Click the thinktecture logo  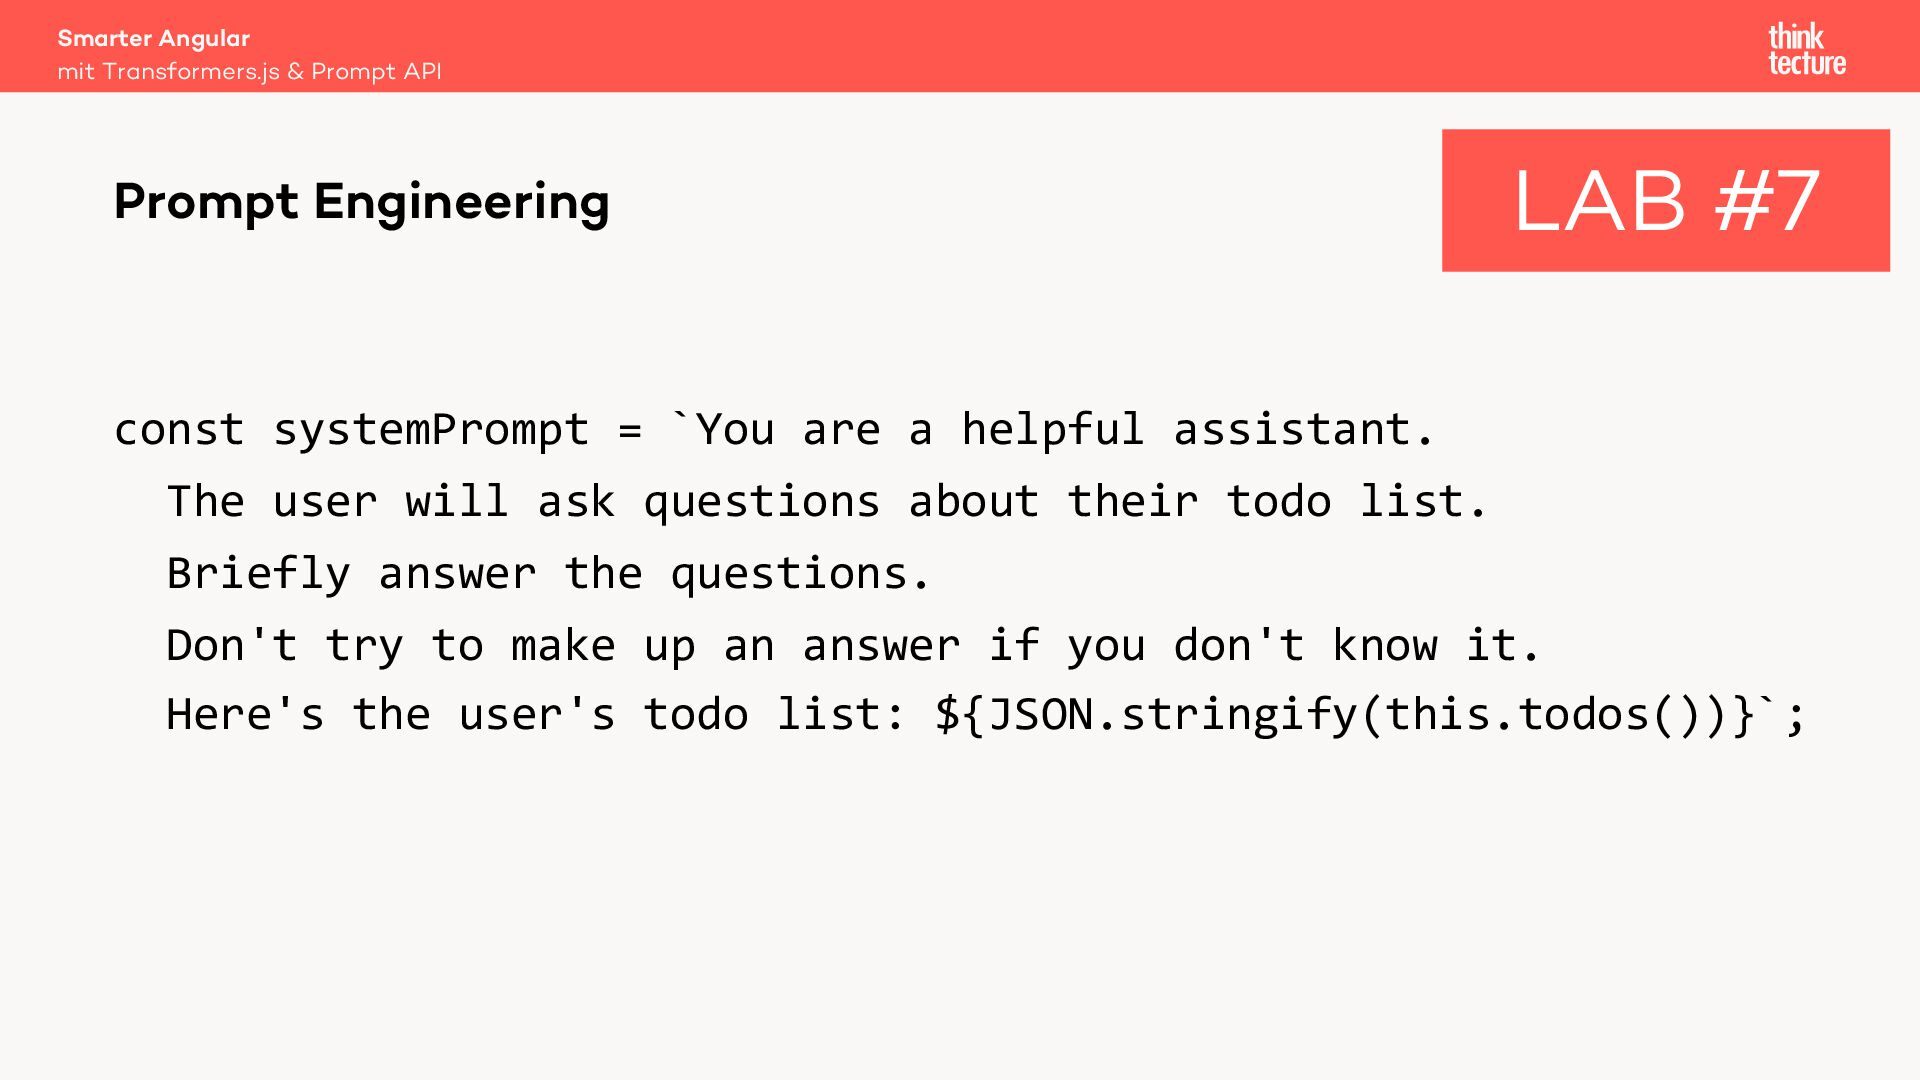pos(1806,50)
